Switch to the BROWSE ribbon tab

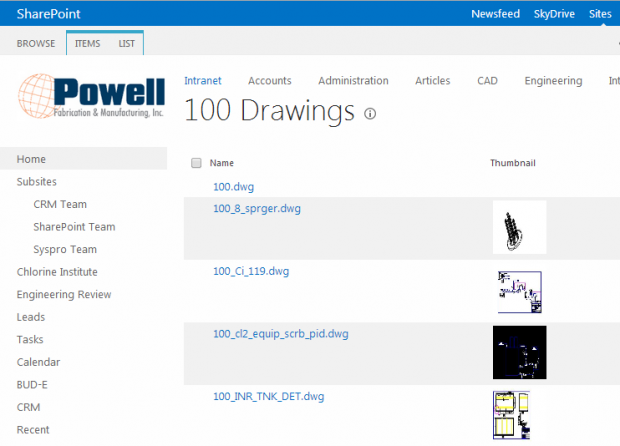[36, 44]
